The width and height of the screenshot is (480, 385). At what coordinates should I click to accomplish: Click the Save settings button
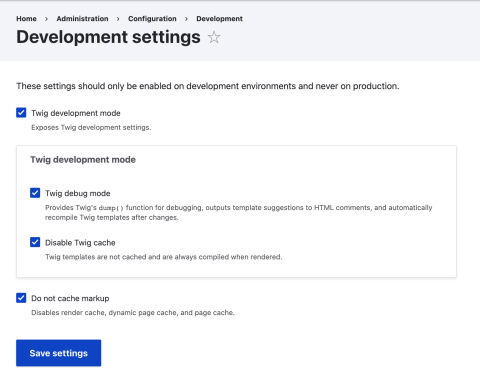[x=59, y=353]
